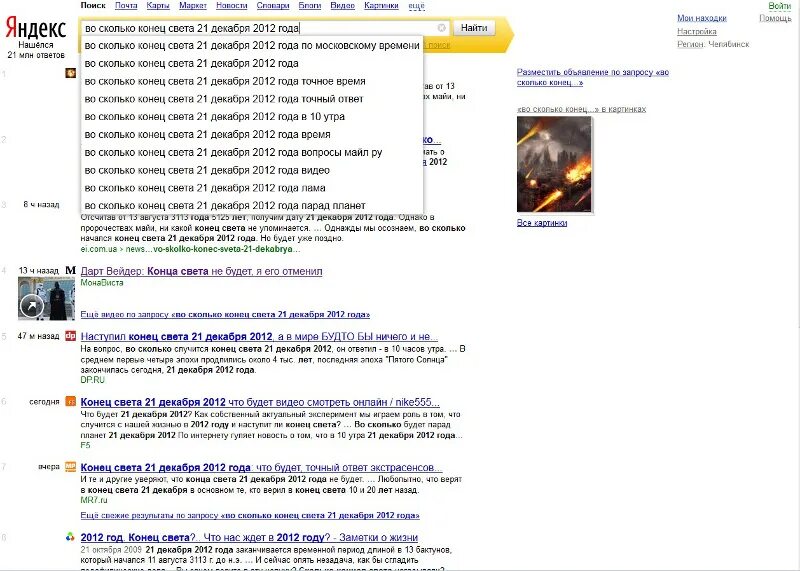This screenshot has width=800, height=571.
Task: Select suggestion ending 'года время'
Action: pos(252,135)
